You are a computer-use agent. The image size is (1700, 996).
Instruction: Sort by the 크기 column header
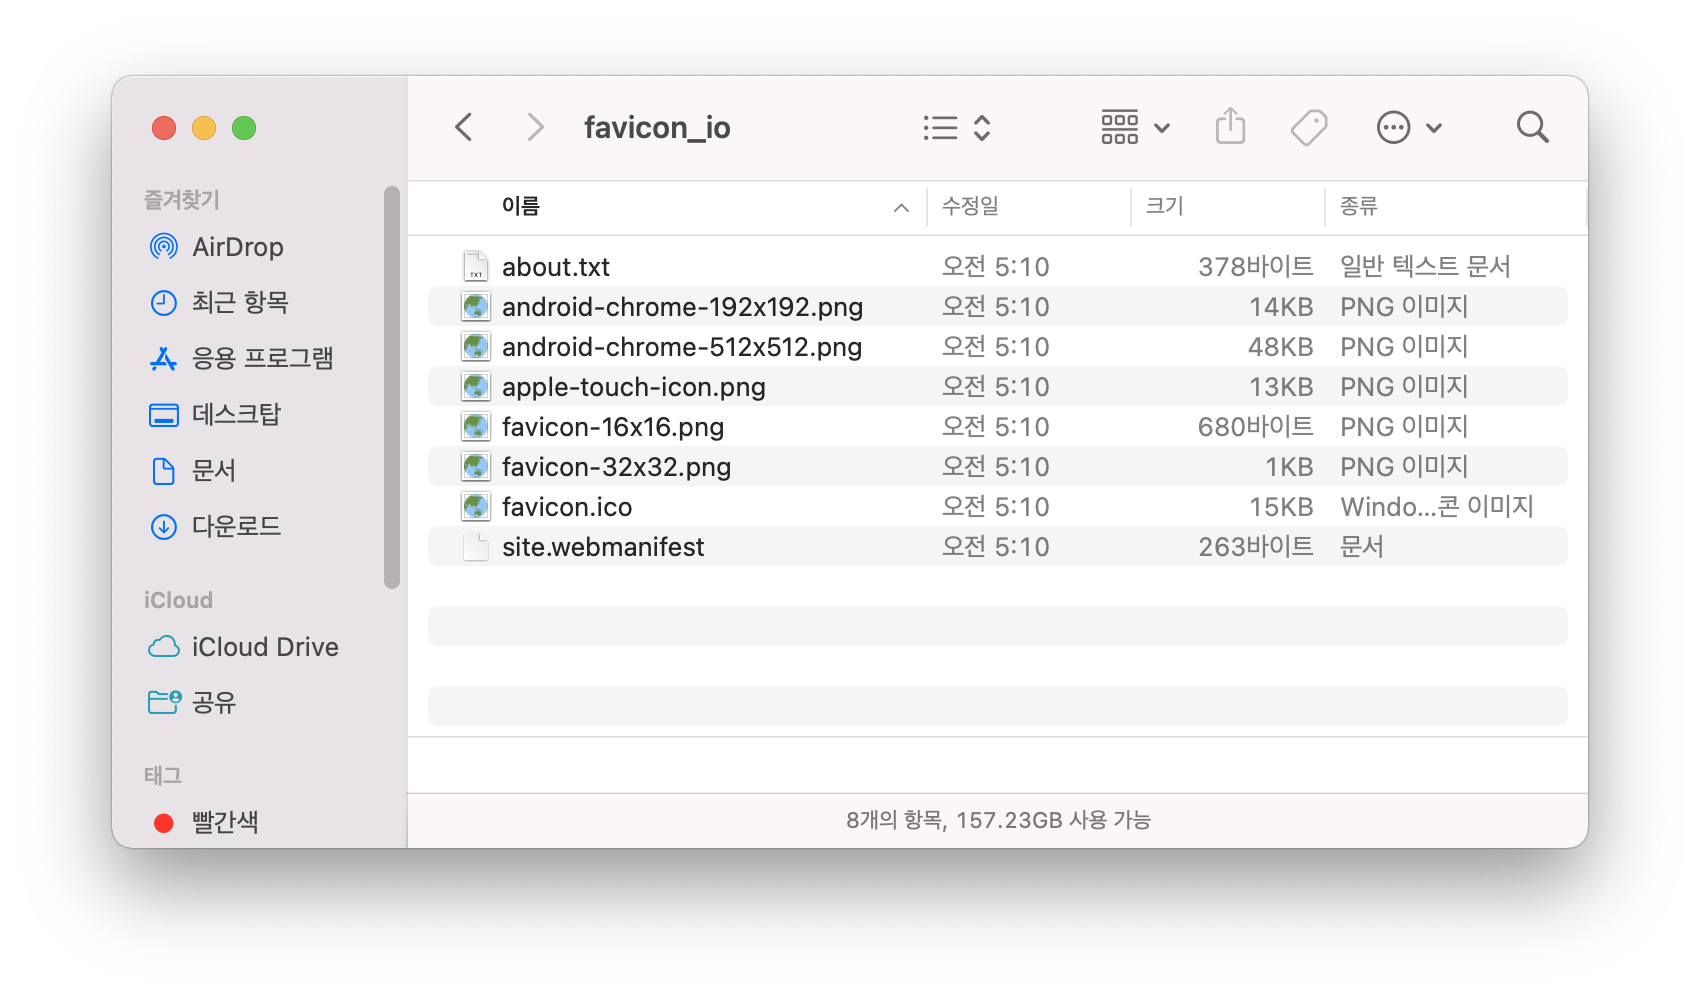pos(1164,206)
